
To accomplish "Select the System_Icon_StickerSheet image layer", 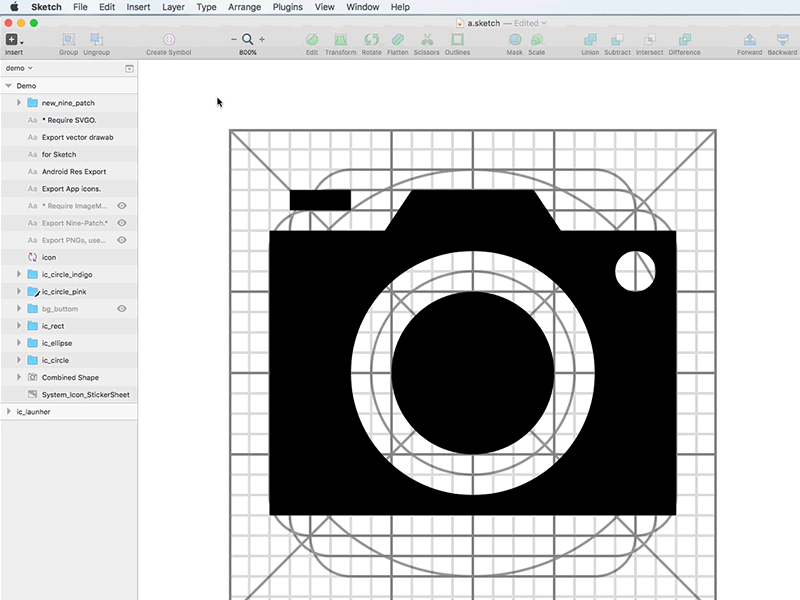I will point(69,394).
